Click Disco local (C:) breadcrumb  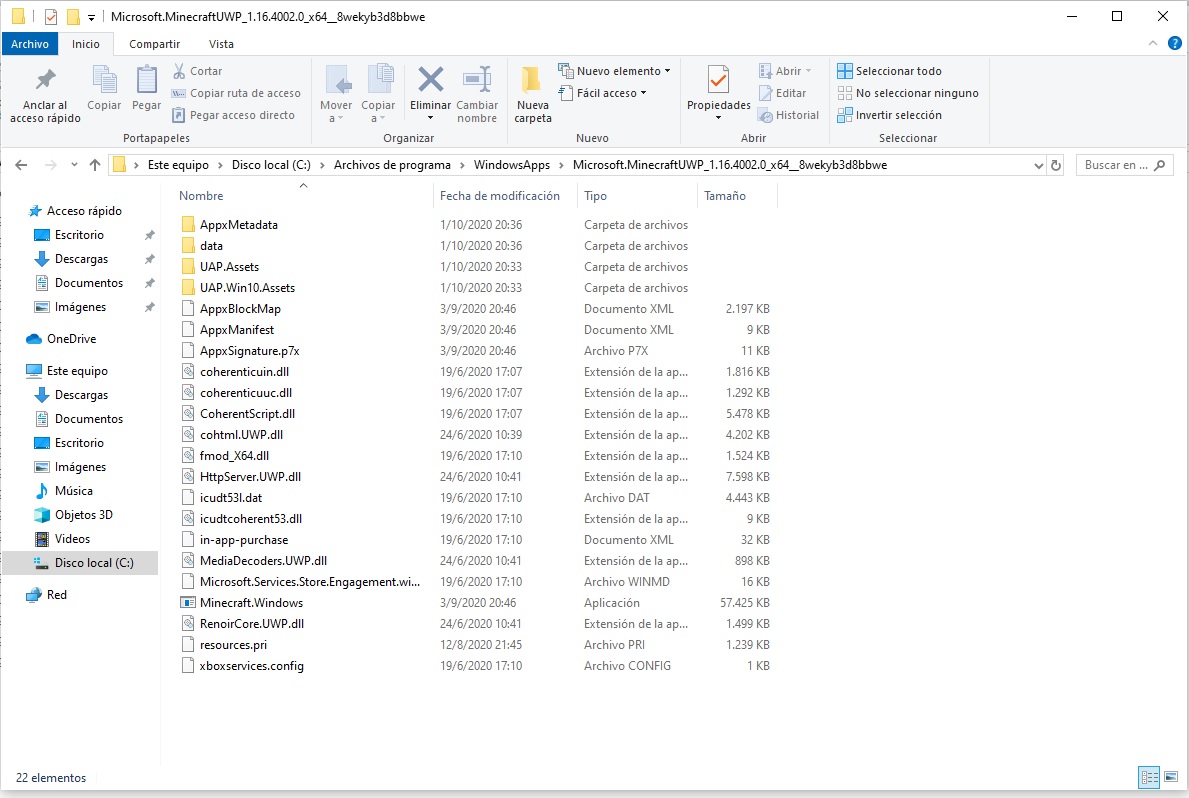[271, 165]
